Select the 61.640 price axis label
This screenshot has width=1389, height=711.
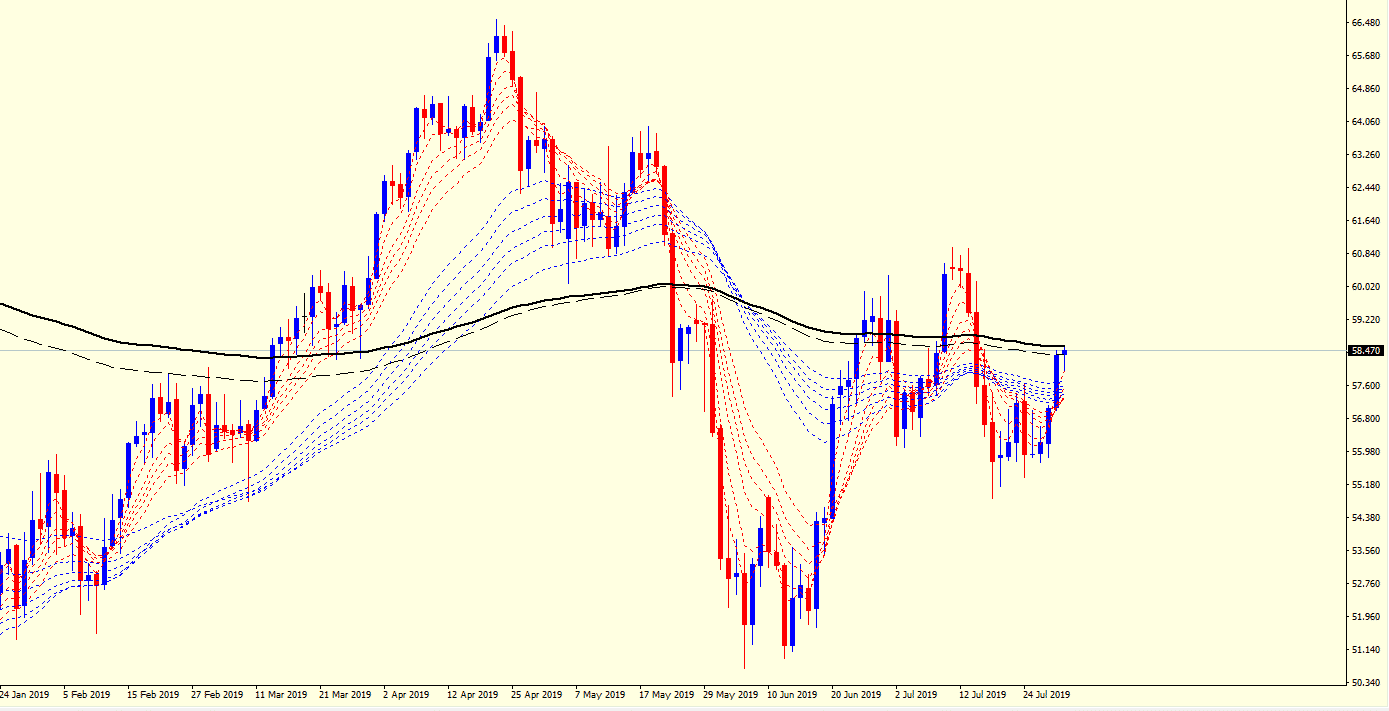point(1366,221)
